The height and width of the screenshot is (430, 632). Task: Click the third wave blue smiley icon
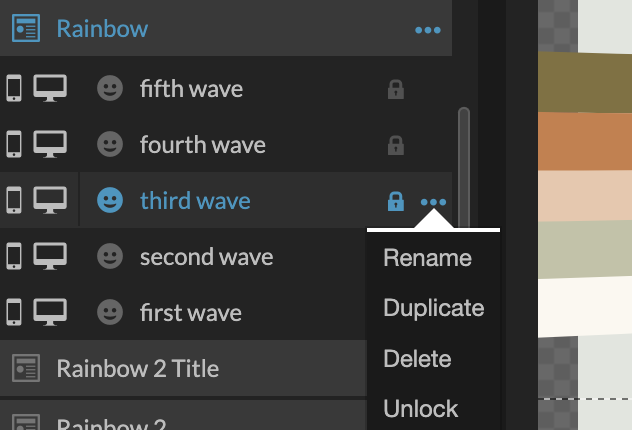click(x=110, y=200)
